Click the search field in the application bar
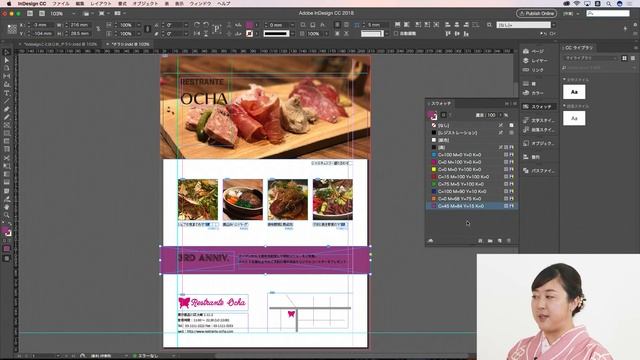The width and height of the screenshot is (640, 360). (x=608, y=13)
